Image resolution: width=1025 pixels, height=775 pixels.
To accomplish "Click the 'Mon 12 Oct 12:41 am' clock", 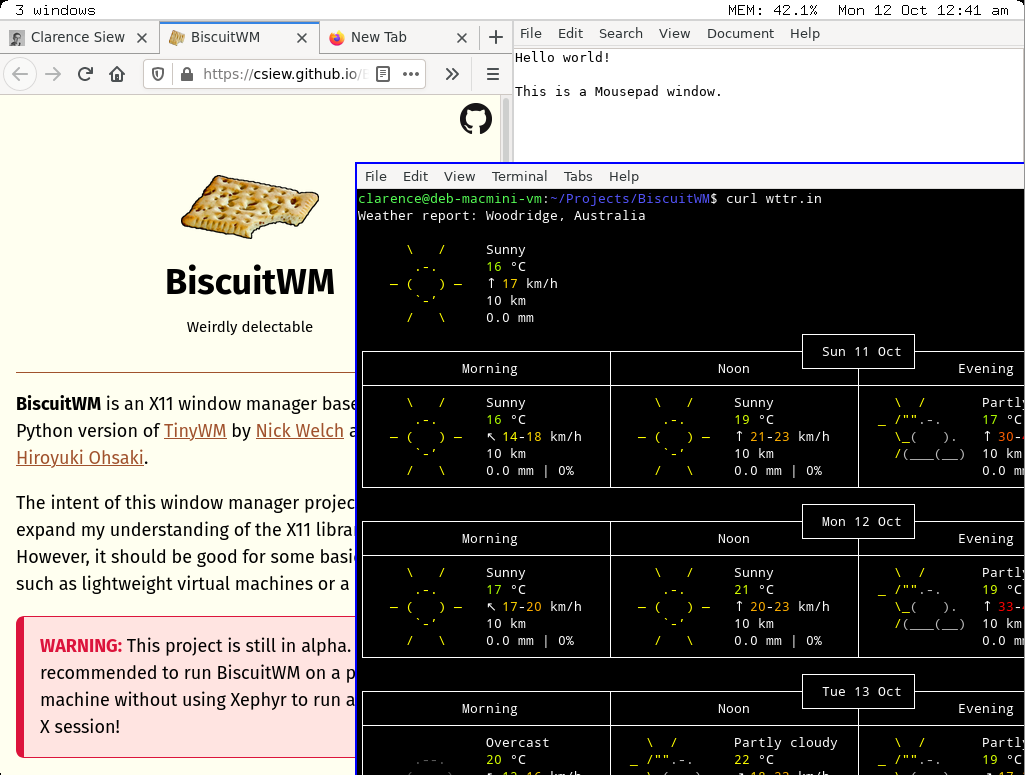I will click(x=923, y=10).
